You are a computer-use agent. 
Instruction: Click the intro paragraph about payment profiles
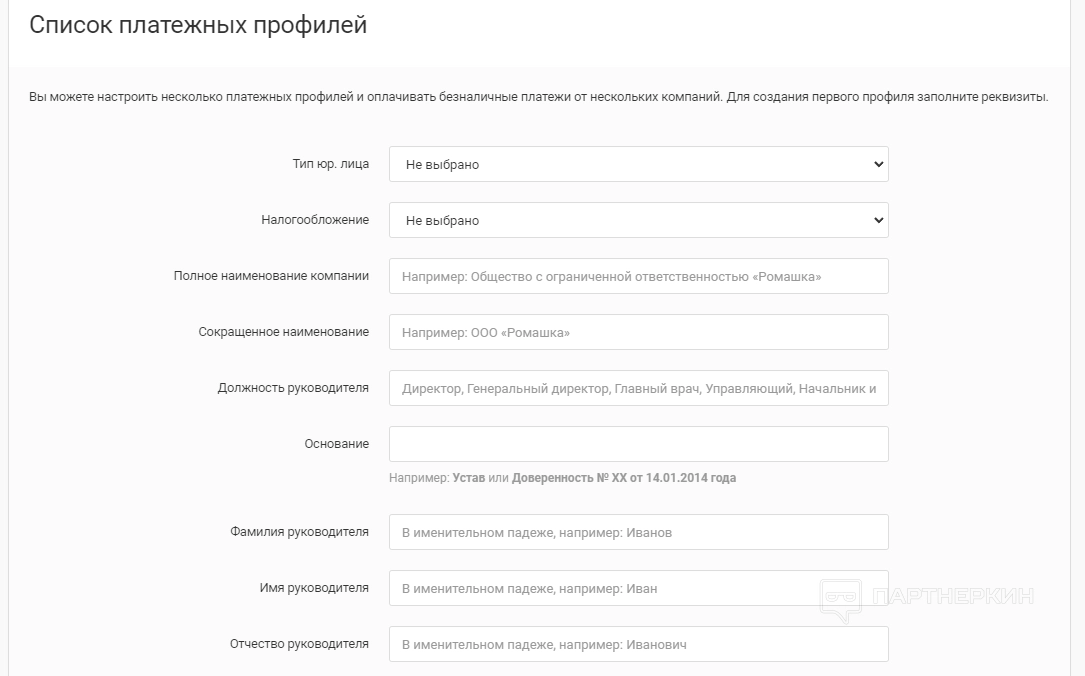click(538, 98)
